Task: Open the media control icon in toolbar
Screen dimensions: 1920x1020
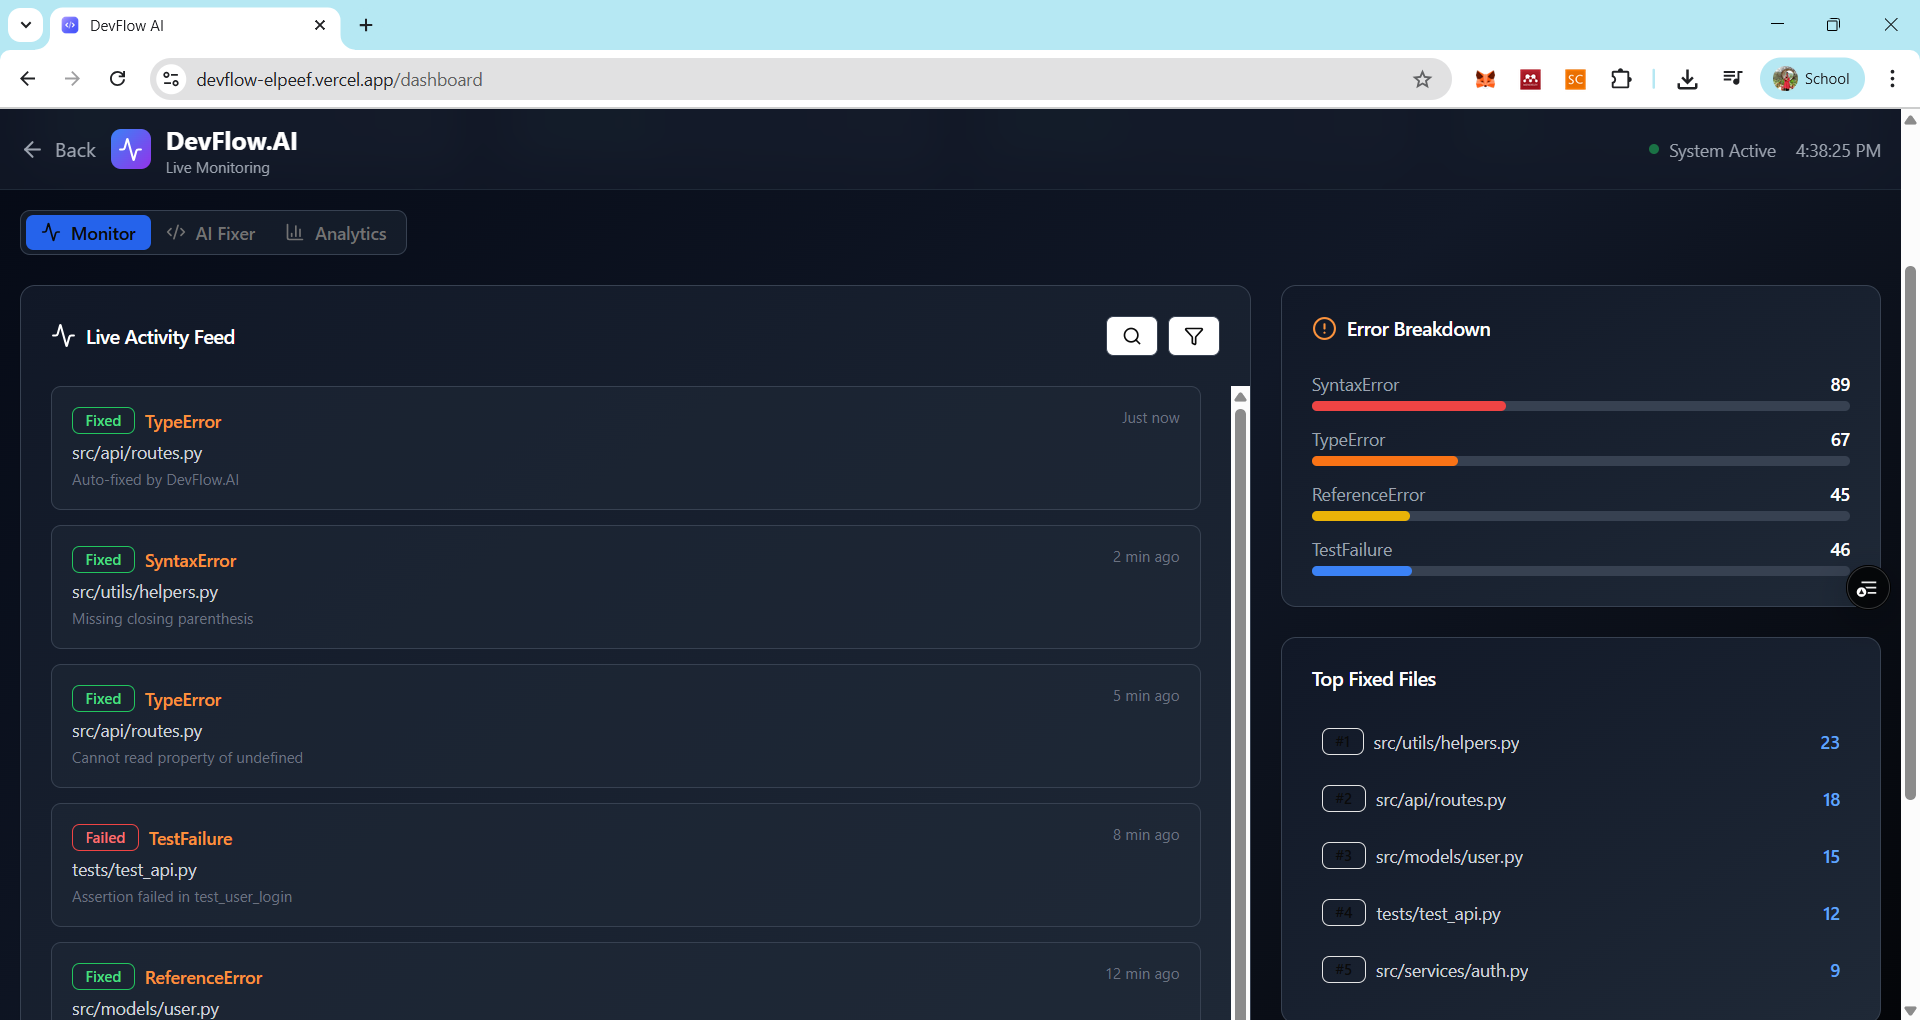Action: (1733, 79)
